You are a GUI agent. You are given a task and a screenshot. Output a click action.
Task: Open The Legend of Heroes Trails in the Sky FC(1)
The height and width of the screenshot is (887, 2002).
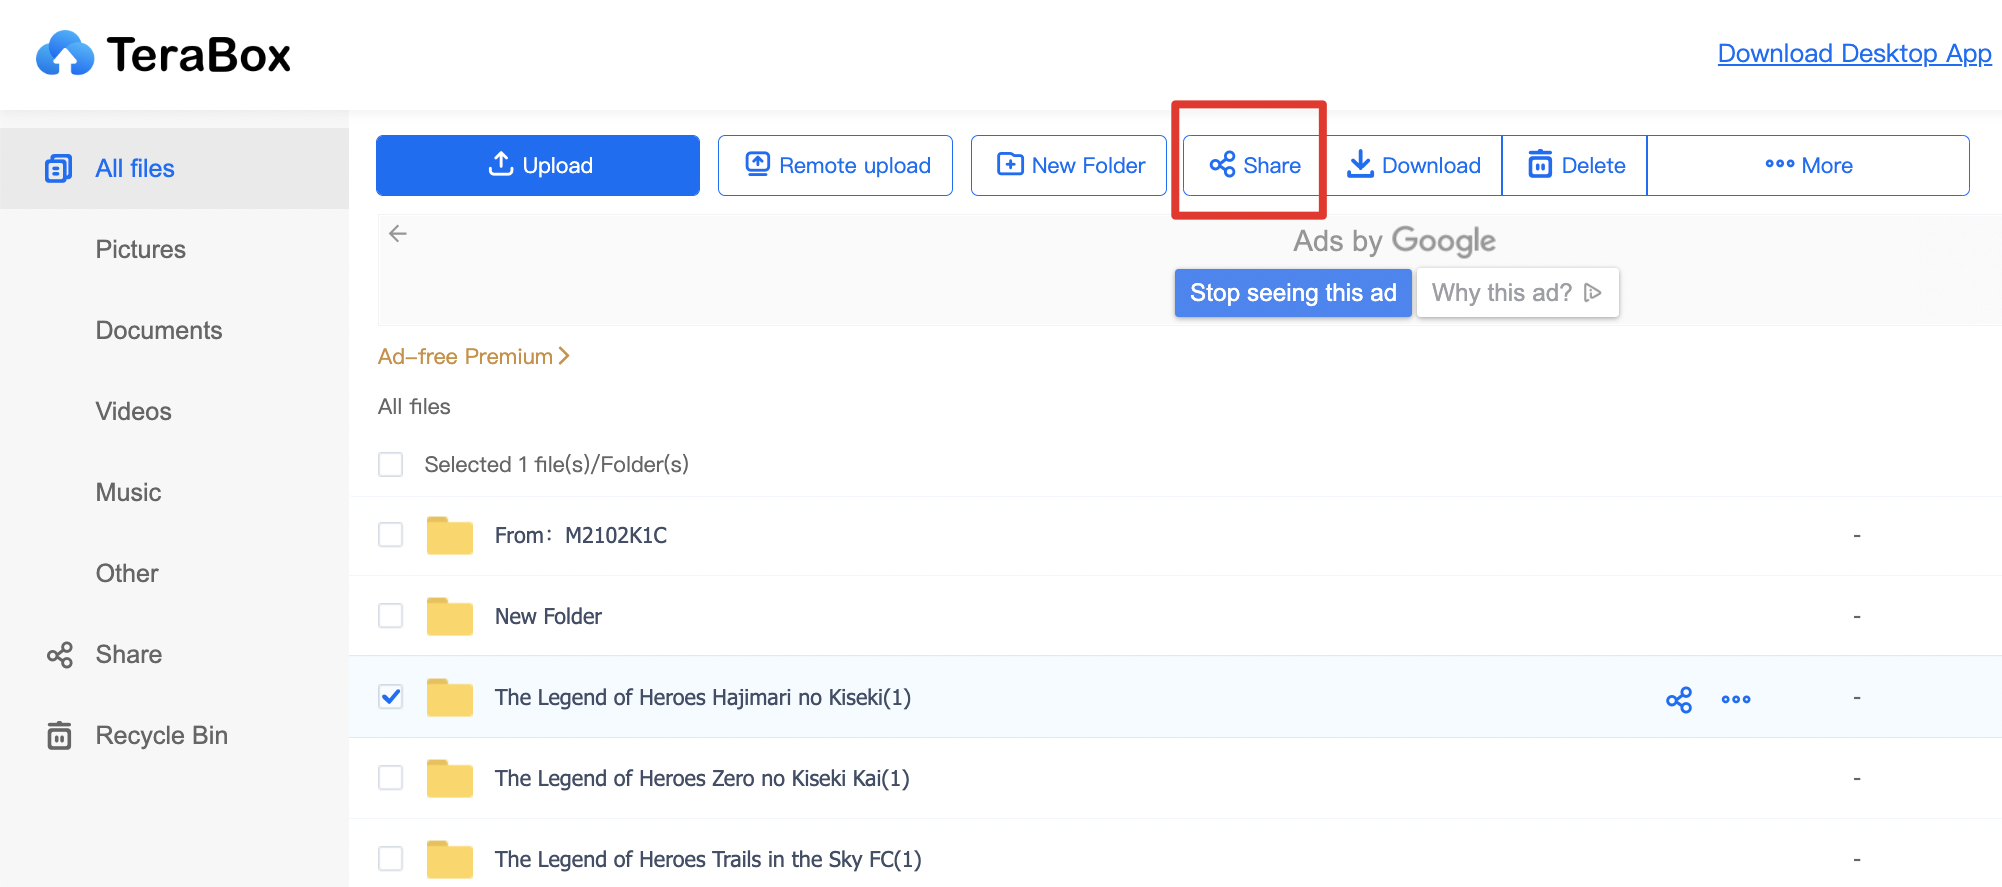click(708, 859)
